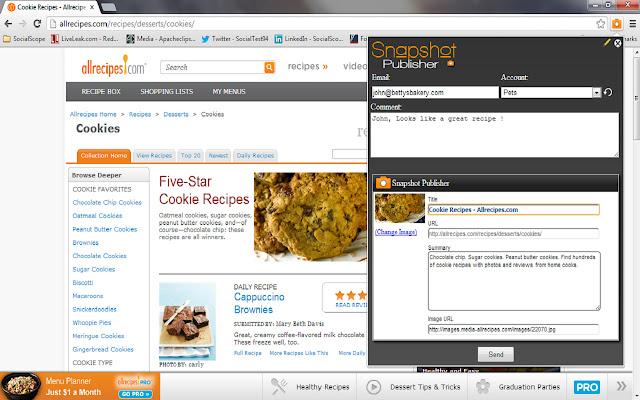Click the browser Forward arrow
The image size is (640, 400).
coord(22,24)
